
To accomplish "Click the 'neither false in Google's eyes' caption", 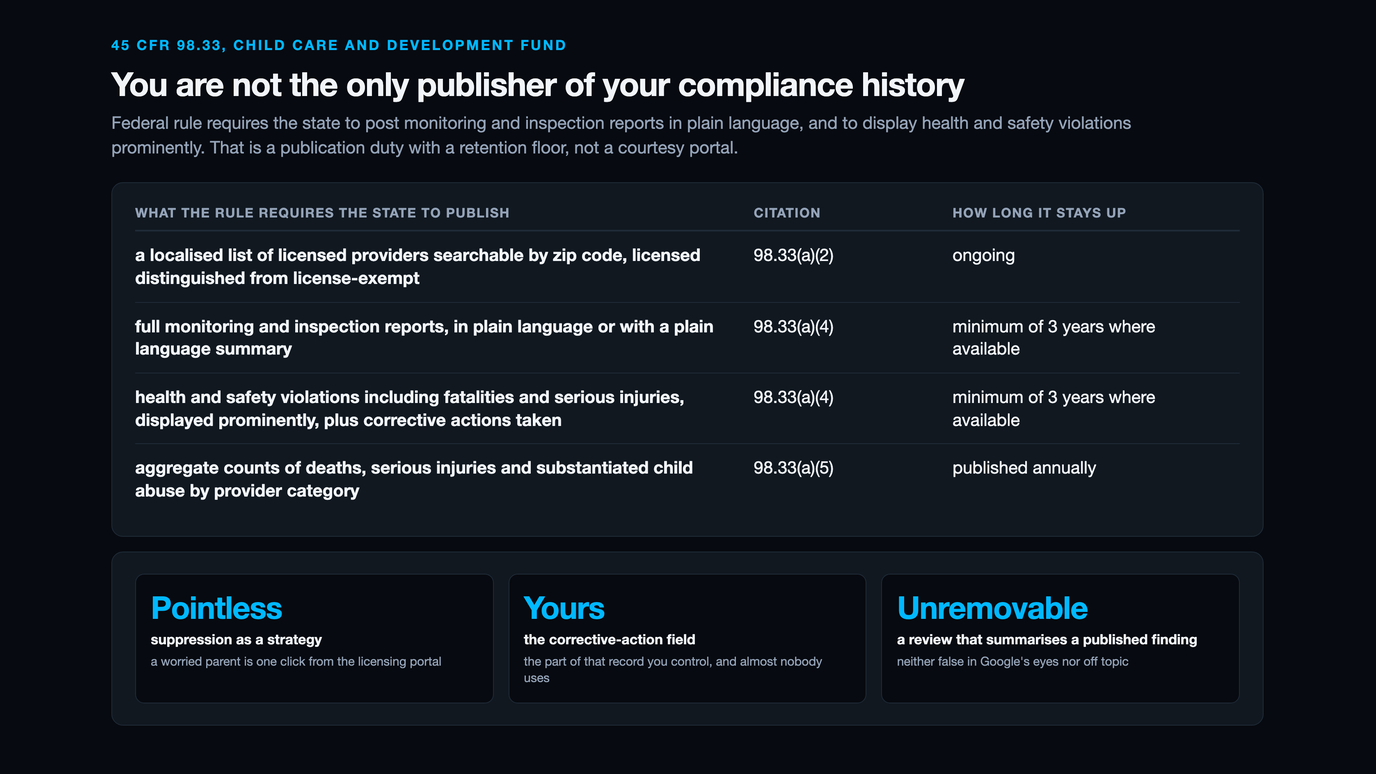I will (x=1012, y=661).
